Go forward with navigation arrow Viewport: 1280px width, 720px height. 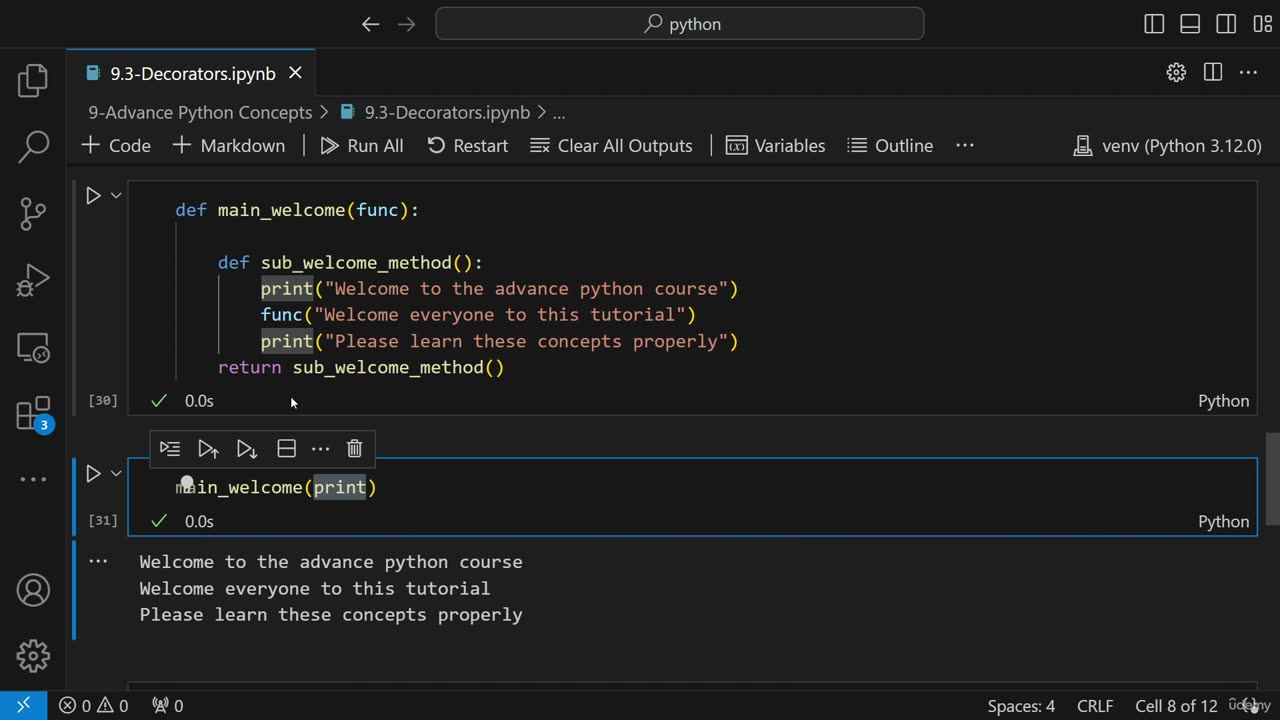406,24
